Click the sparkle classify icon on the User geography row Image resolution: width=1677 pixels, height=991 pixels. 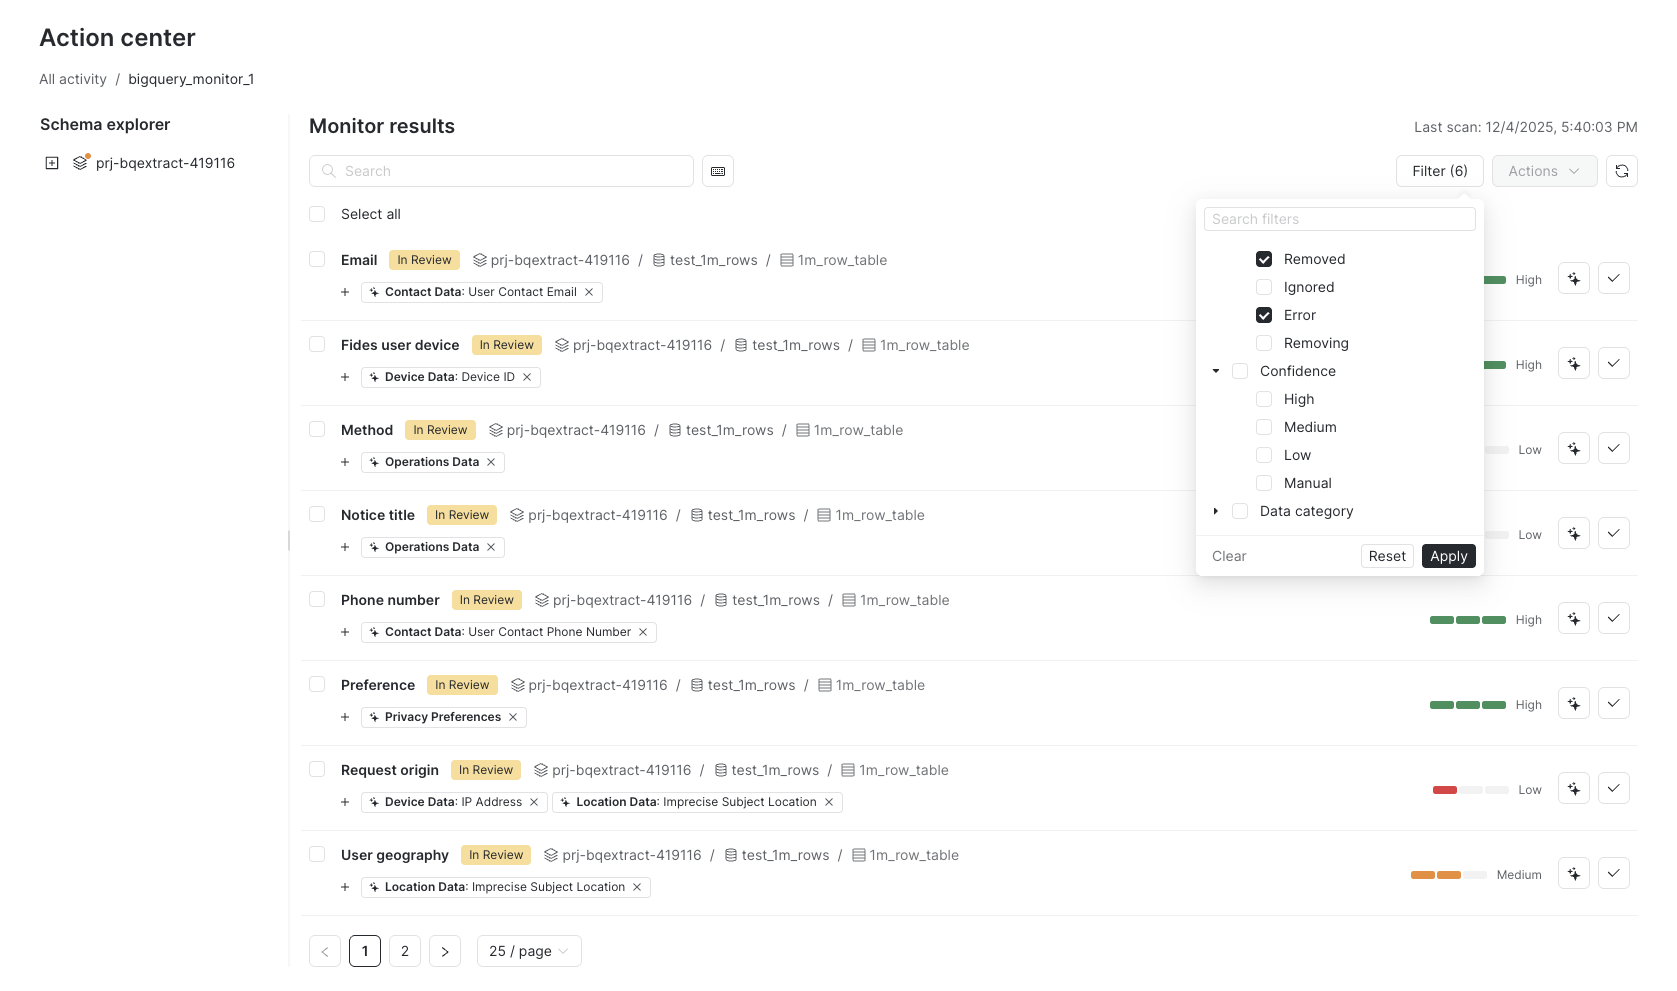click(x=1573, y=873)
